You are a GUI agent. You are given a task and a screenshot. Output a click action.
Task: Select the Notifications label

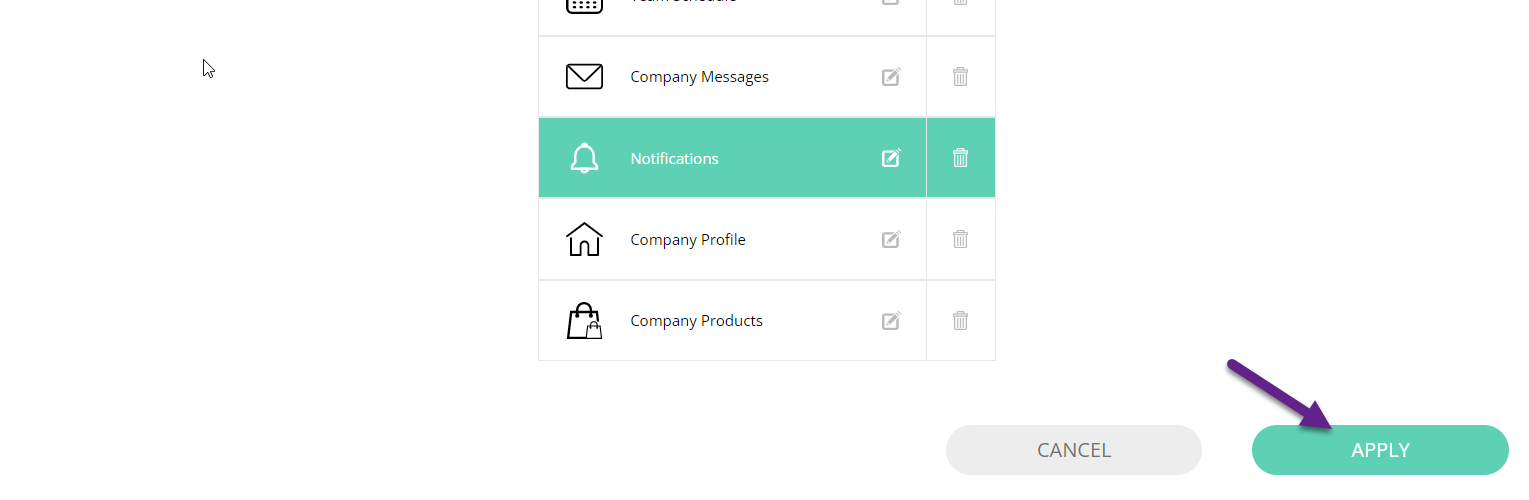[x=674, y=158]
